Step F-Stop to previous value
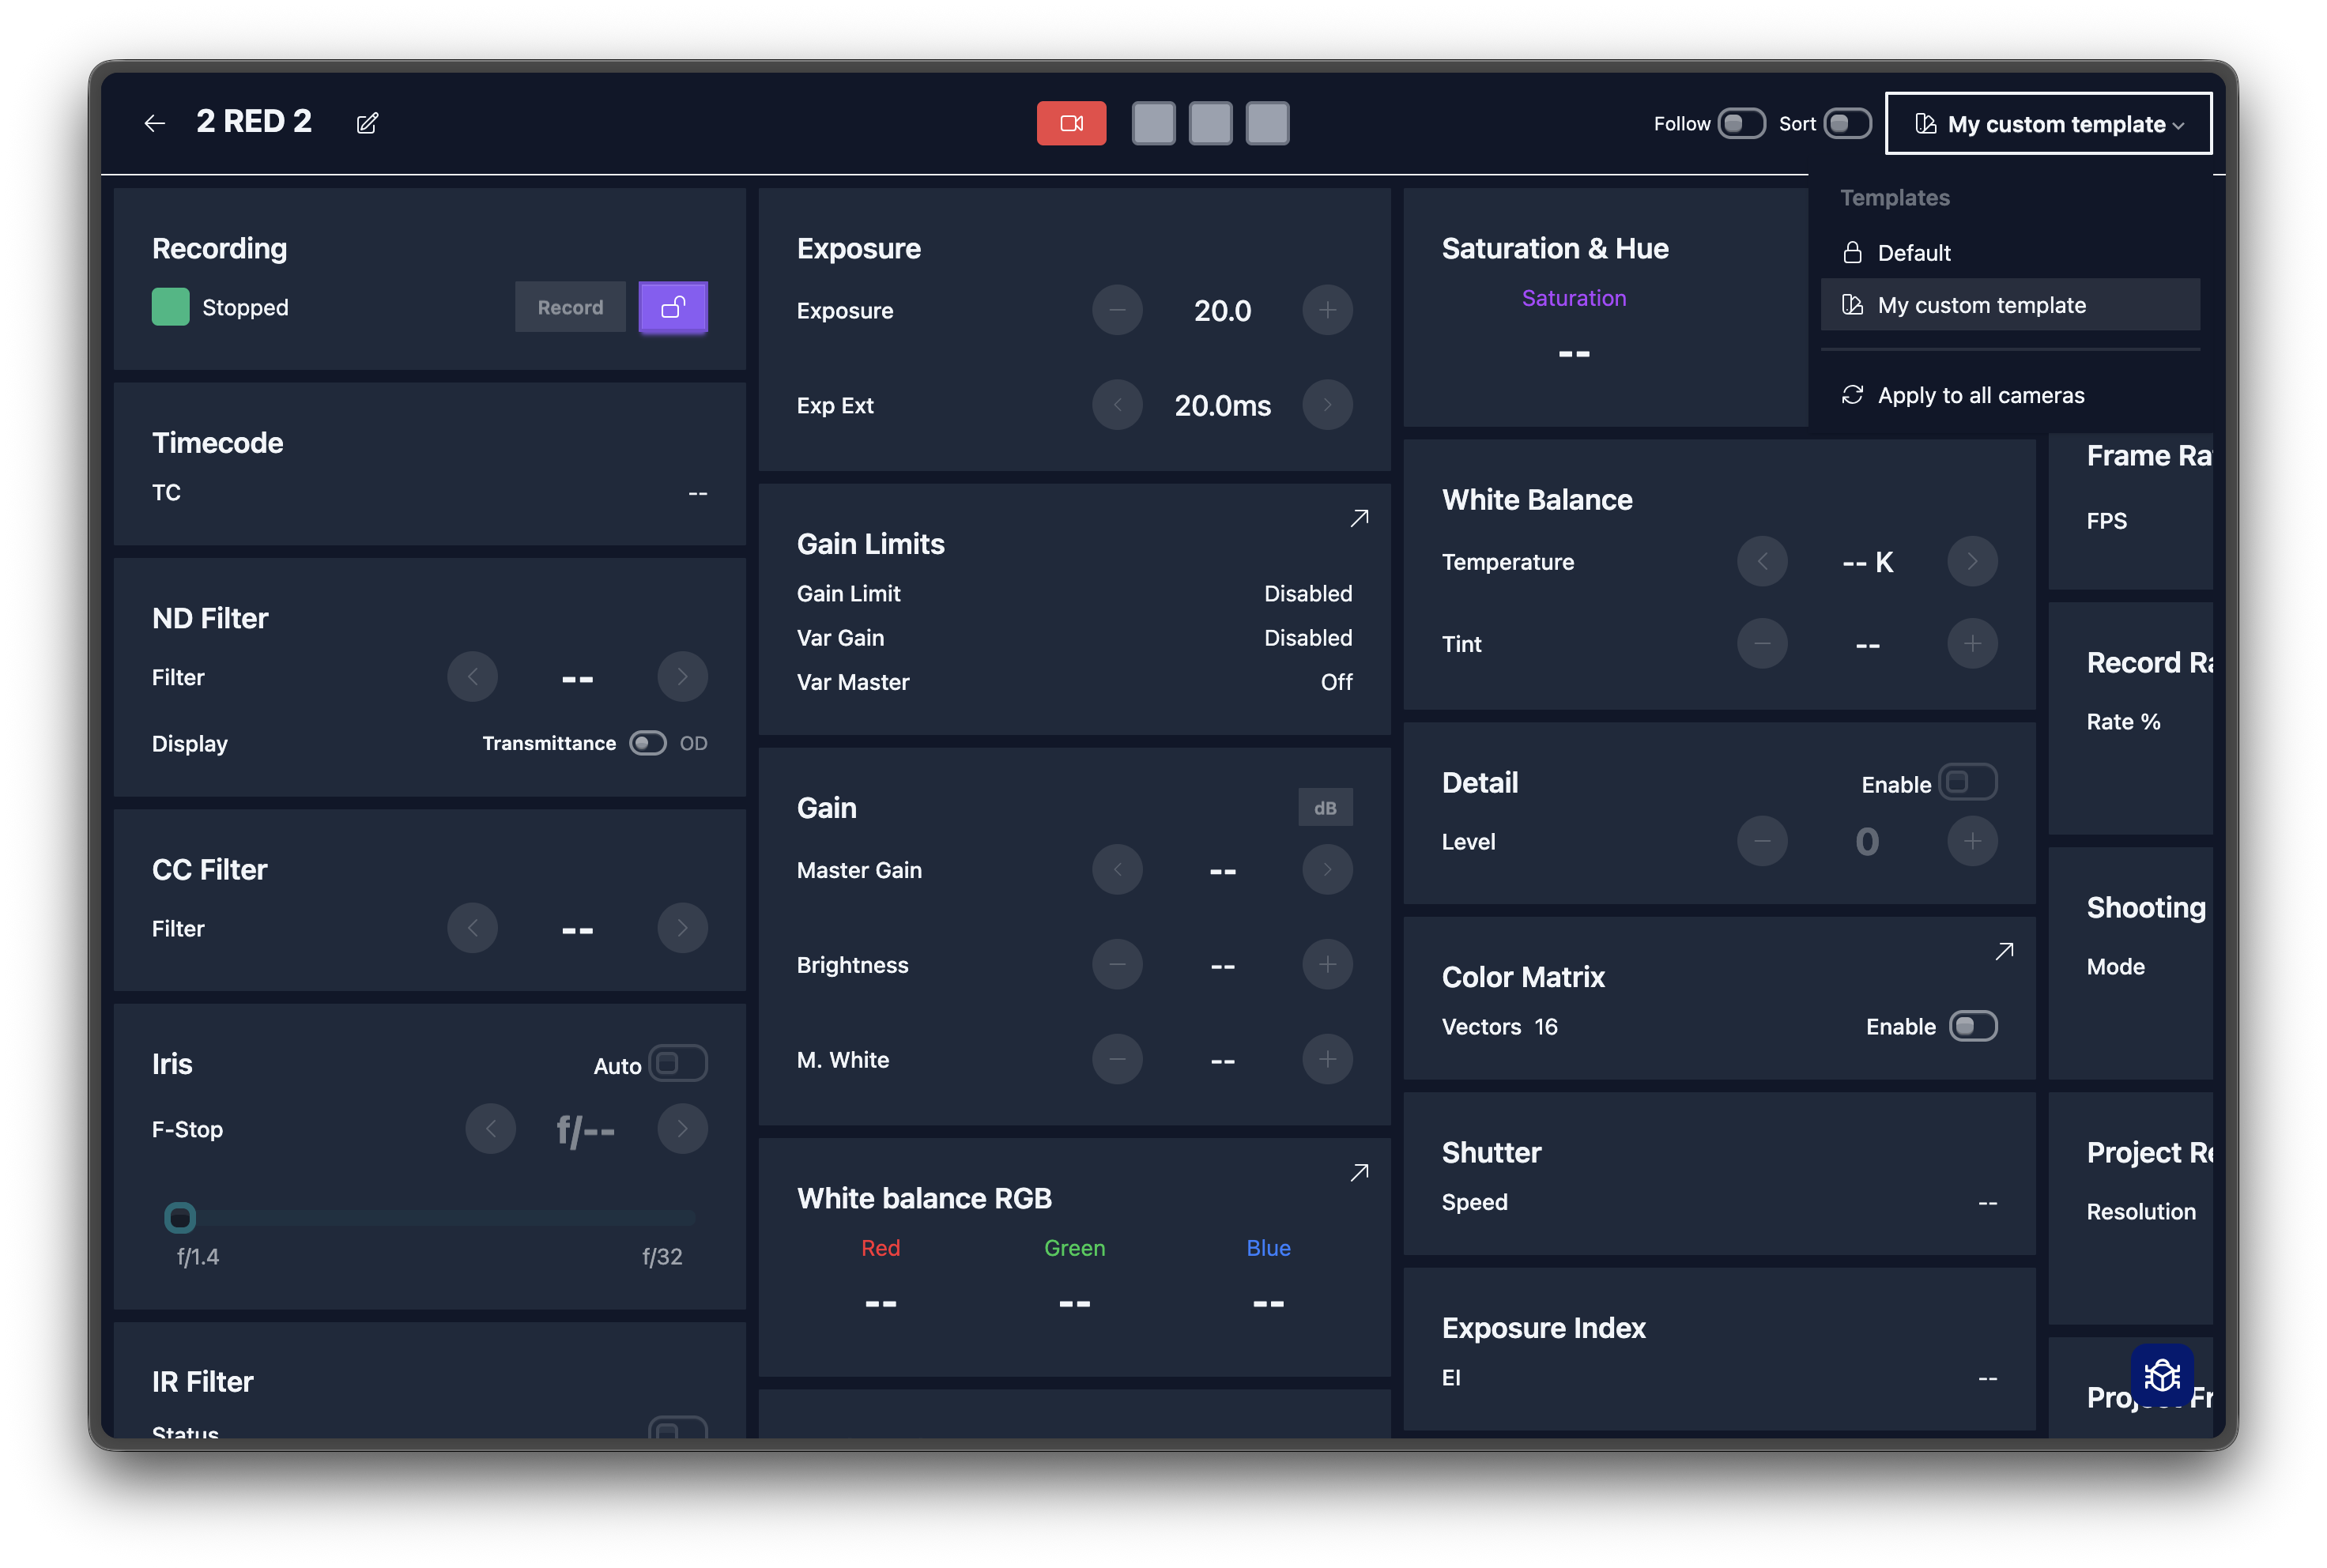 pos(490,1129)
